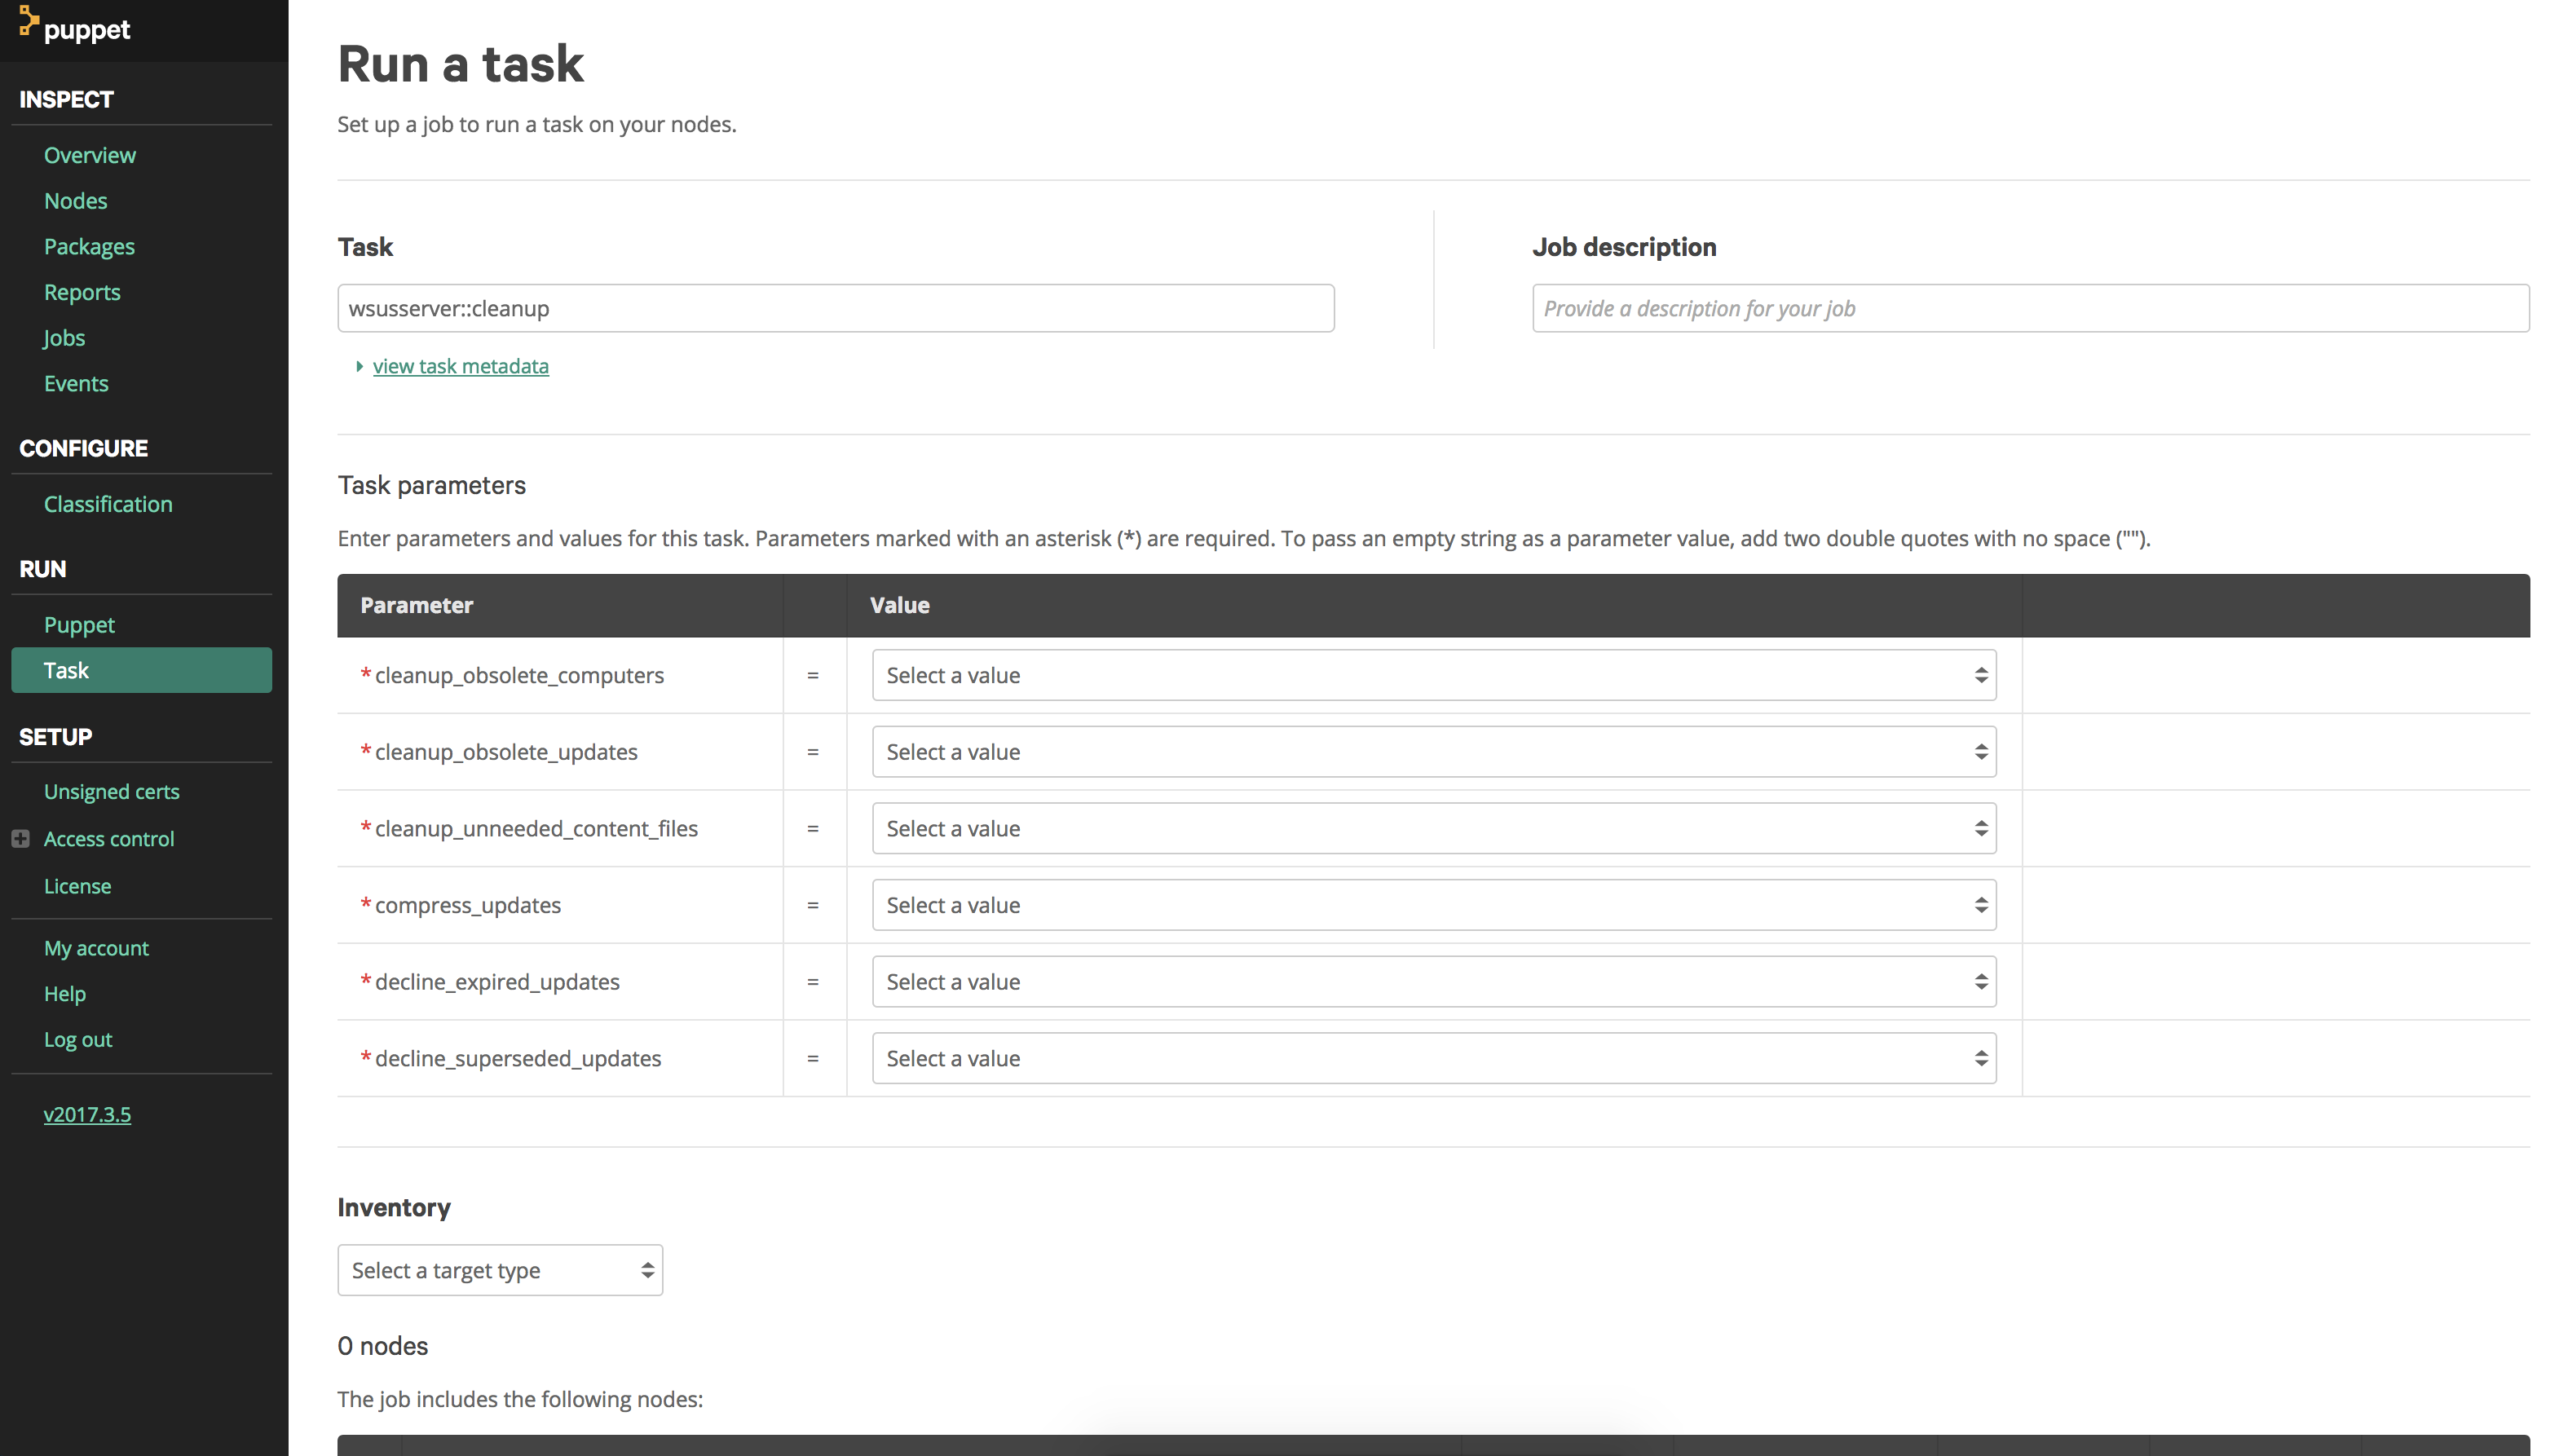Open the Select a target type dropdown
Image resolution: width=2550 pixels, height=1456 pixels.
[499, 1270]
